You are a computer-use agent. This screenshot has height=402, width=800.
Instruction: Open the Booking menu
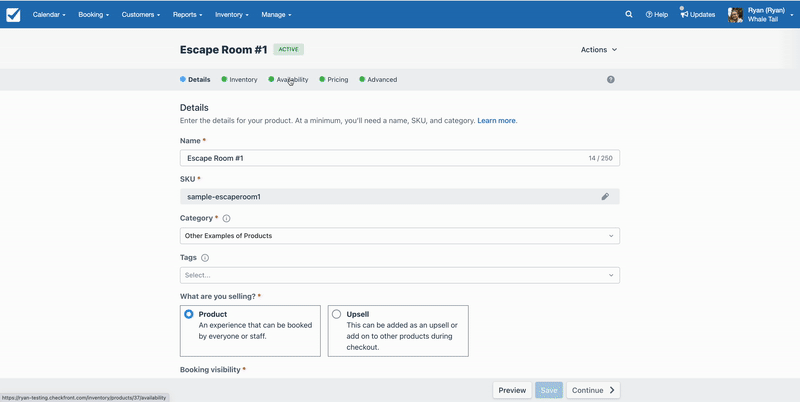(93, 15)
